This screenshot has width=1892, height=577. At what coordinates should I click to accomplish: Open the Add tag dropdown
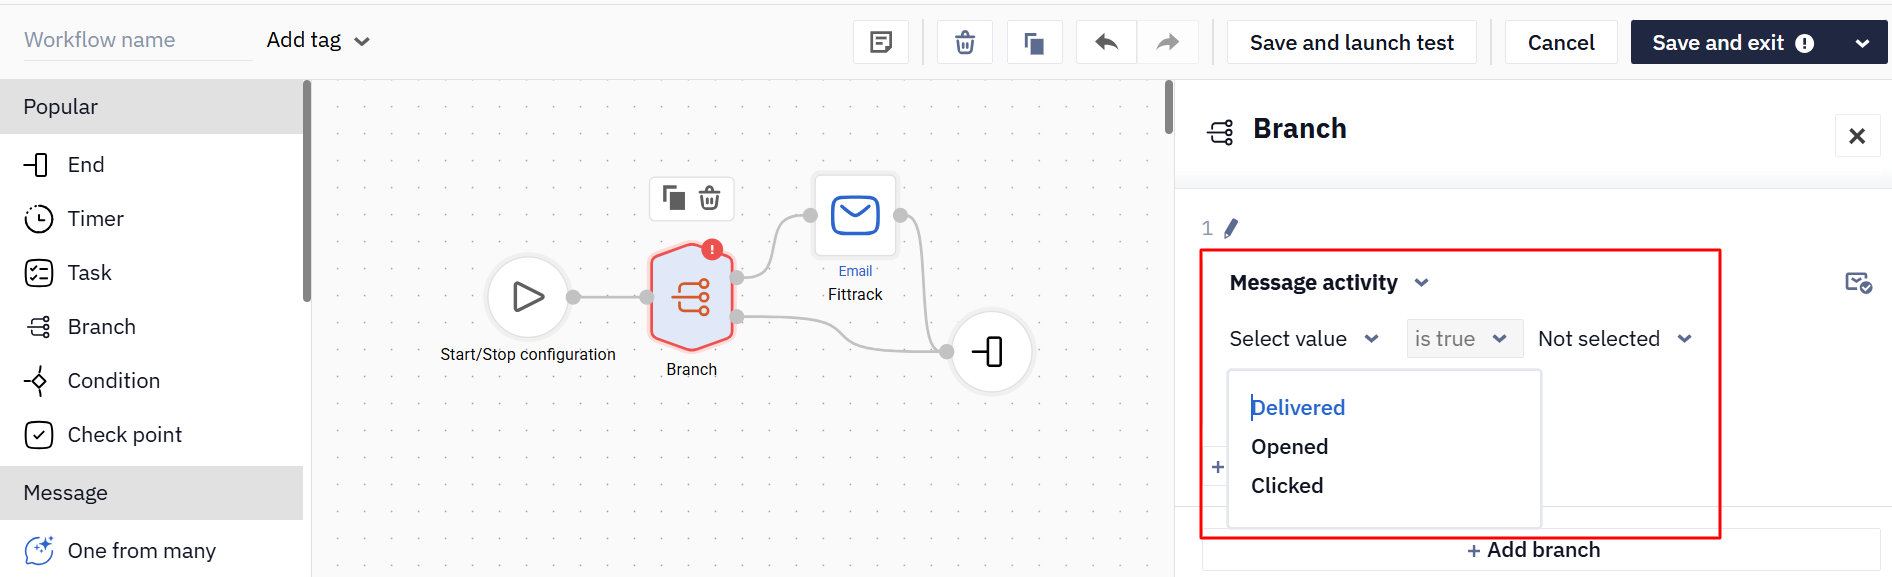(x=318, y=40)
